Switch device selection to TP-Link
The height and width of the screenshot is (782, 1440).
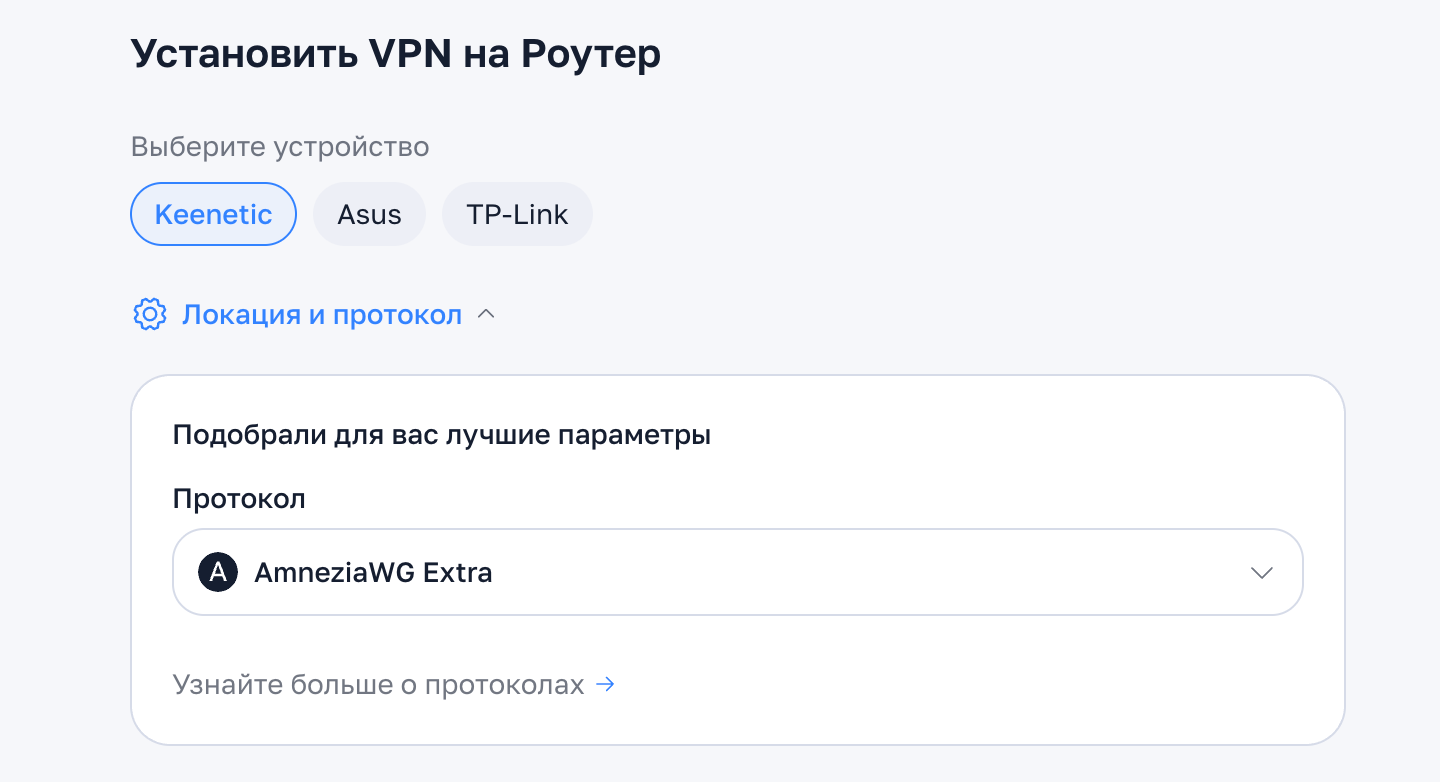click(517, 214)
